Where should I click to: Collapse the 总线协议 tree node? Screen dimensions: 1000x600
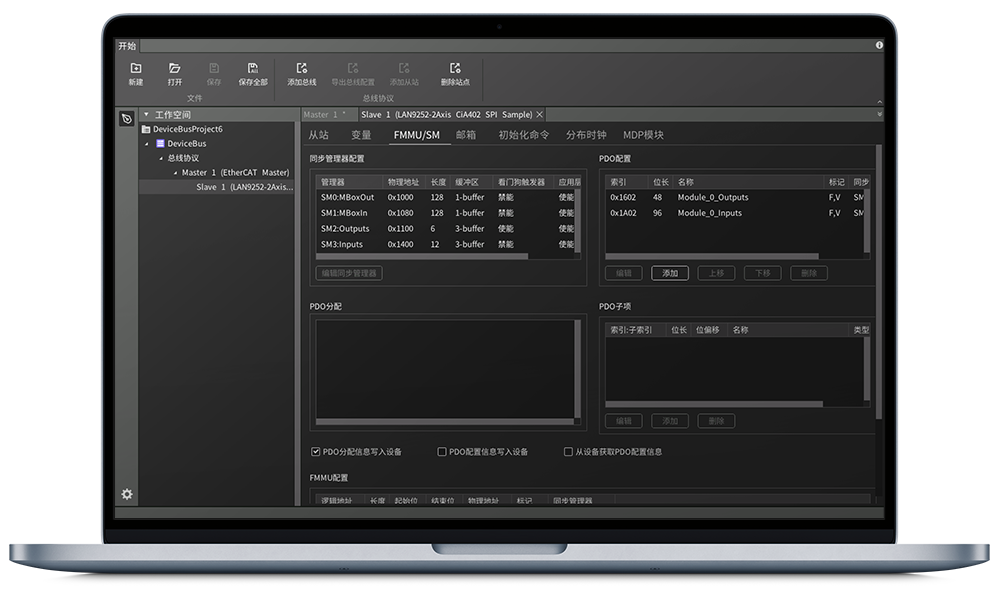point(160,158)
